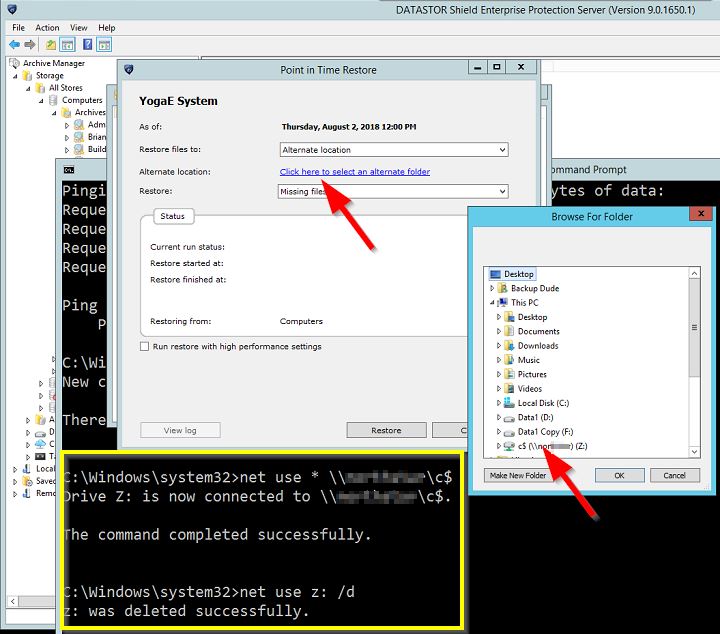Click the Forward arrow toolbar icon
The width and height of the screenshot is (720, 634).
point(30,45)
